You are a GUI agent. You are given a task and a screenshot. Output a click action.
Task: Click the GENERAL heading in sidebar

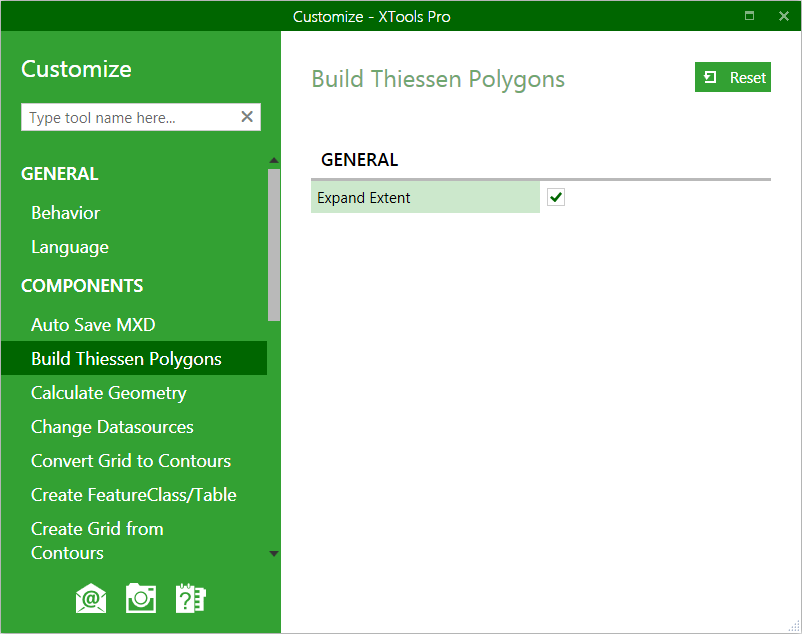click(x=60, y=174)
